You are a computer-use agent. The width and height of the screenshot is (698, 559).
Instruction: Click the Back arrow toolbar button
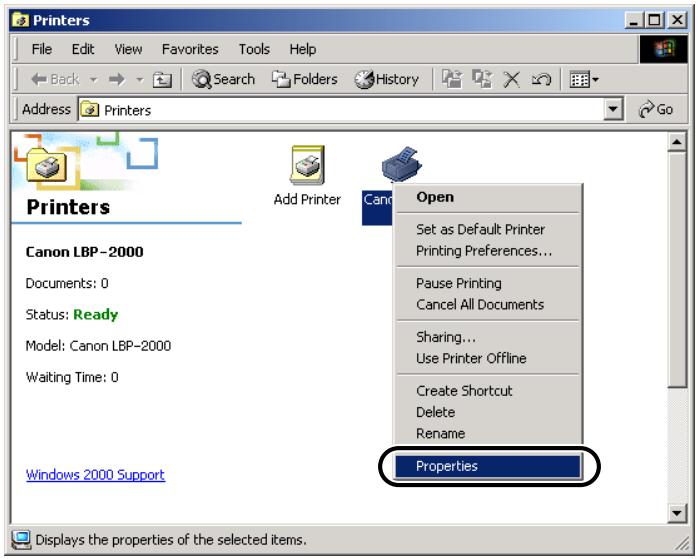pos(55,80)
